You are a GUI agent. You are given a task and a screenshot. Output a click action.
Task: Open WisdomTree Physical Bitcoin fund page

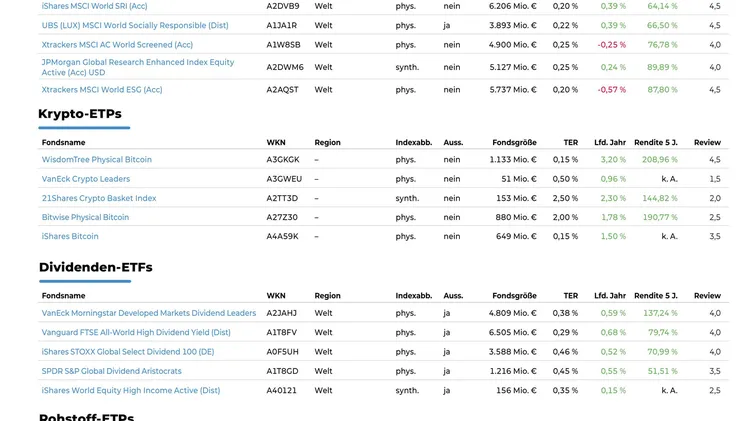point(97,160)
